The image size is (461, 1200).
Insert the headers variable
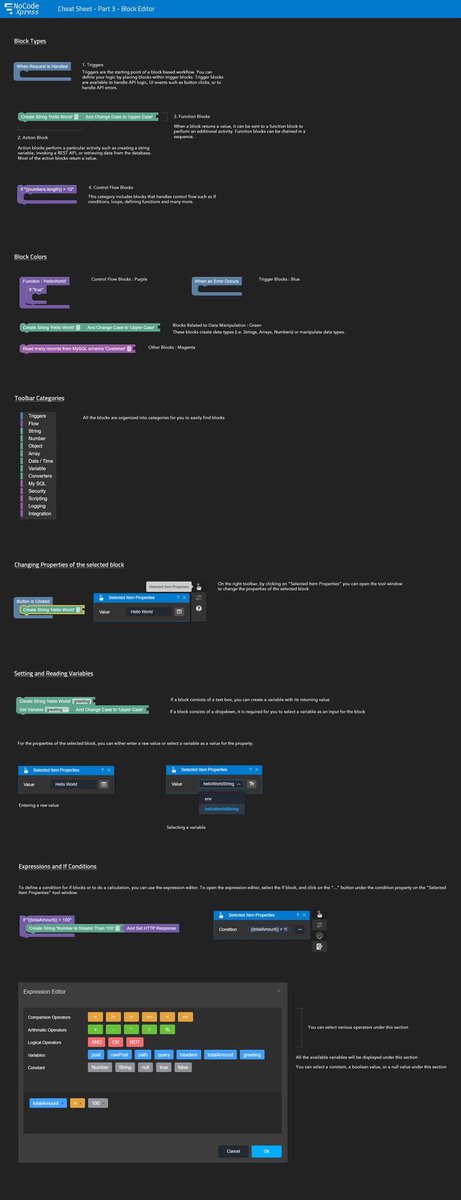[189, 1055]
